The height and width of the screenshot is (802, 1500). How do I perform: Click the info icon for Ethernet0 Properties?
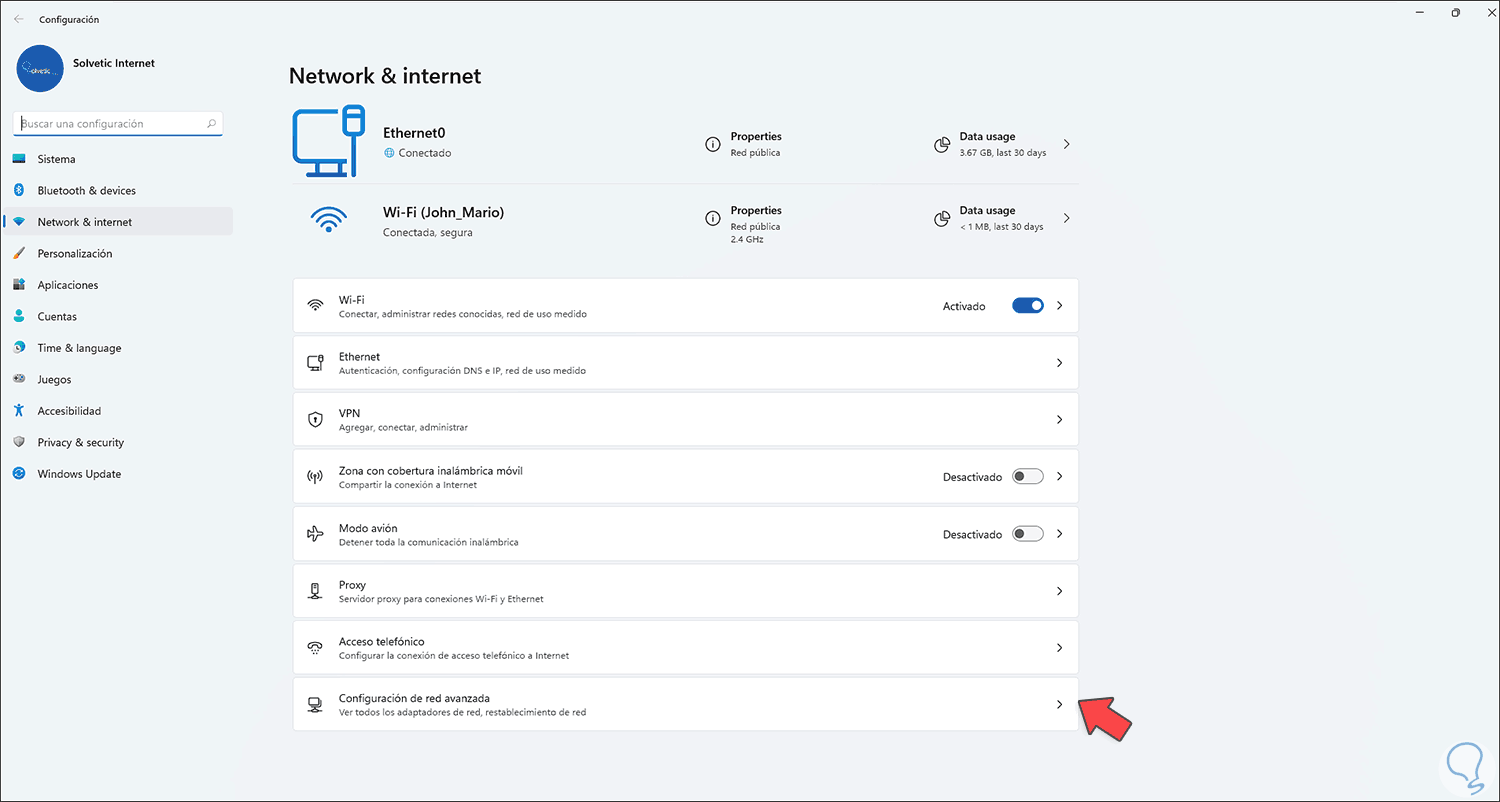tap(713, 144)
